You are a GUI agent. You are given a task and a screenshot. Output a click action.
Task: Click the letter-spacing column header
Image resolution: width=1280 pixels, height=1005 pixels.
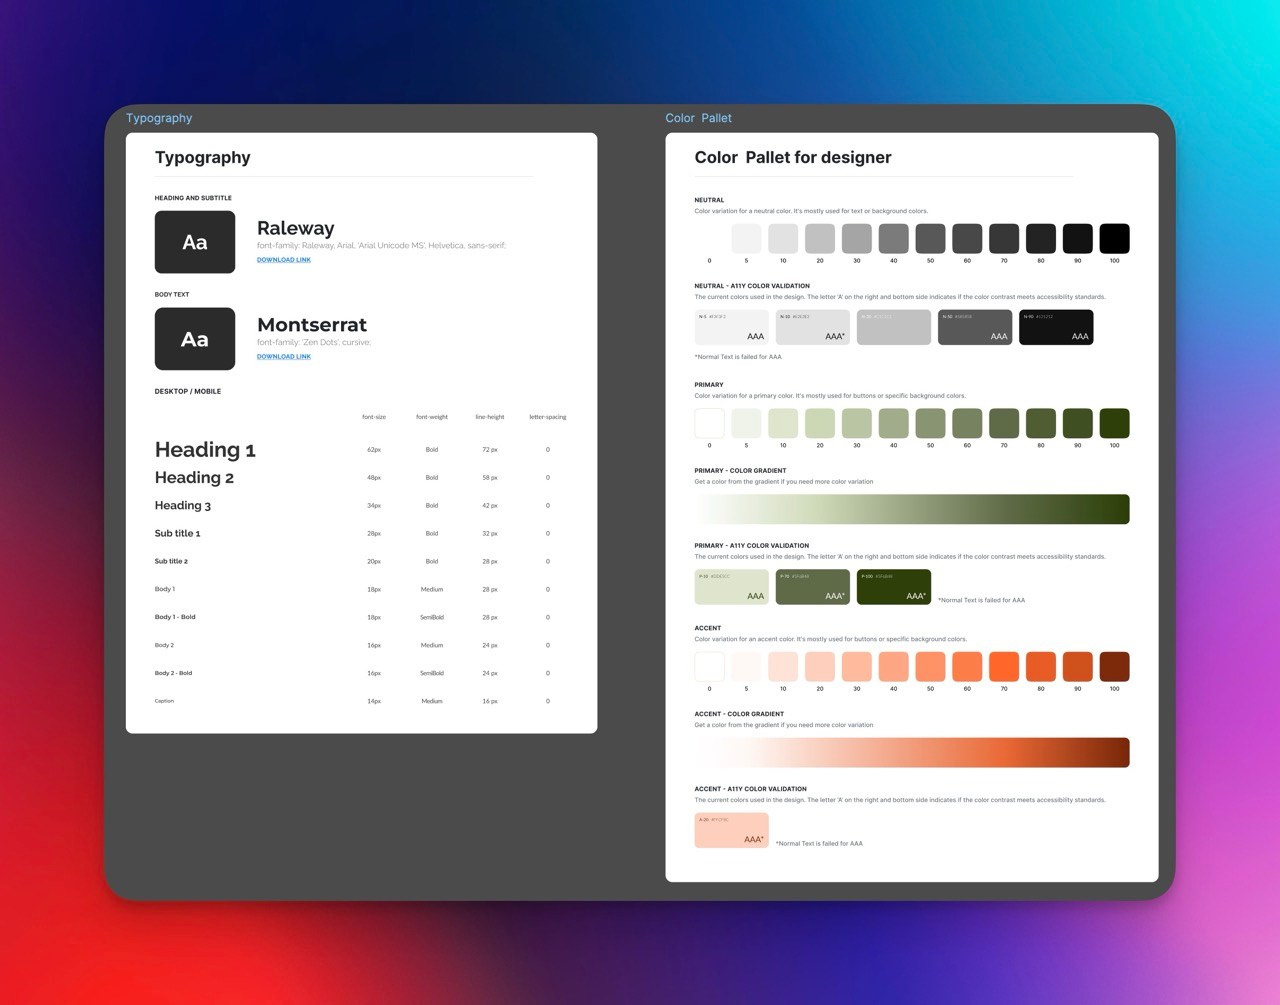[548, 417]
